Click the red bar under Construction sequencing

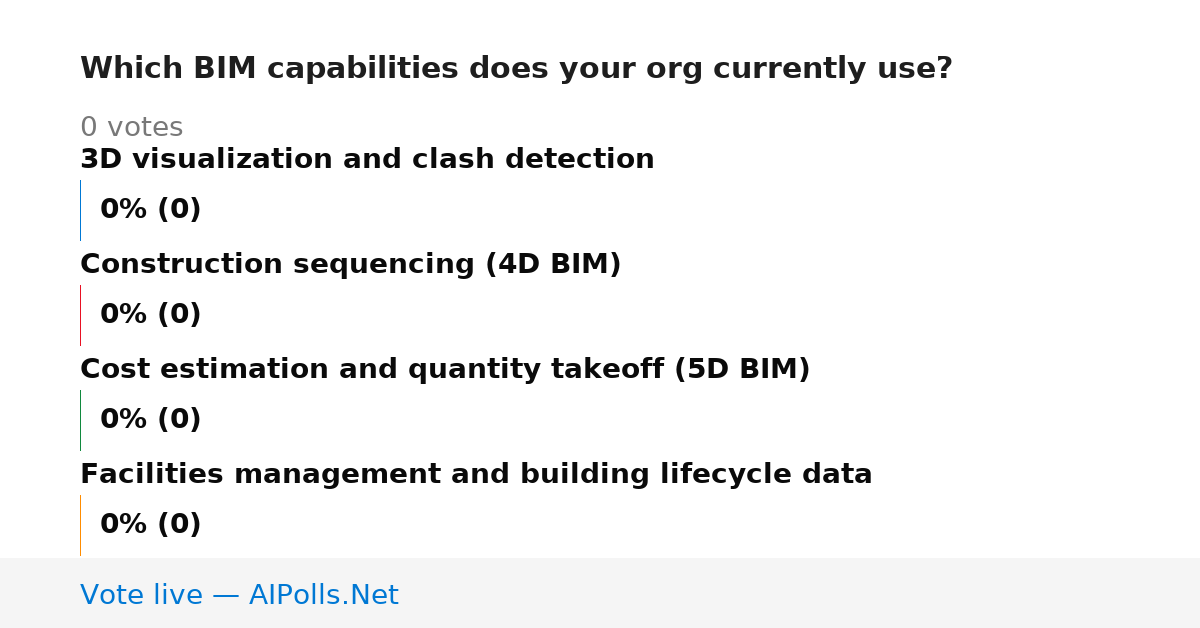pyautogui.click(x=81, y=315)
